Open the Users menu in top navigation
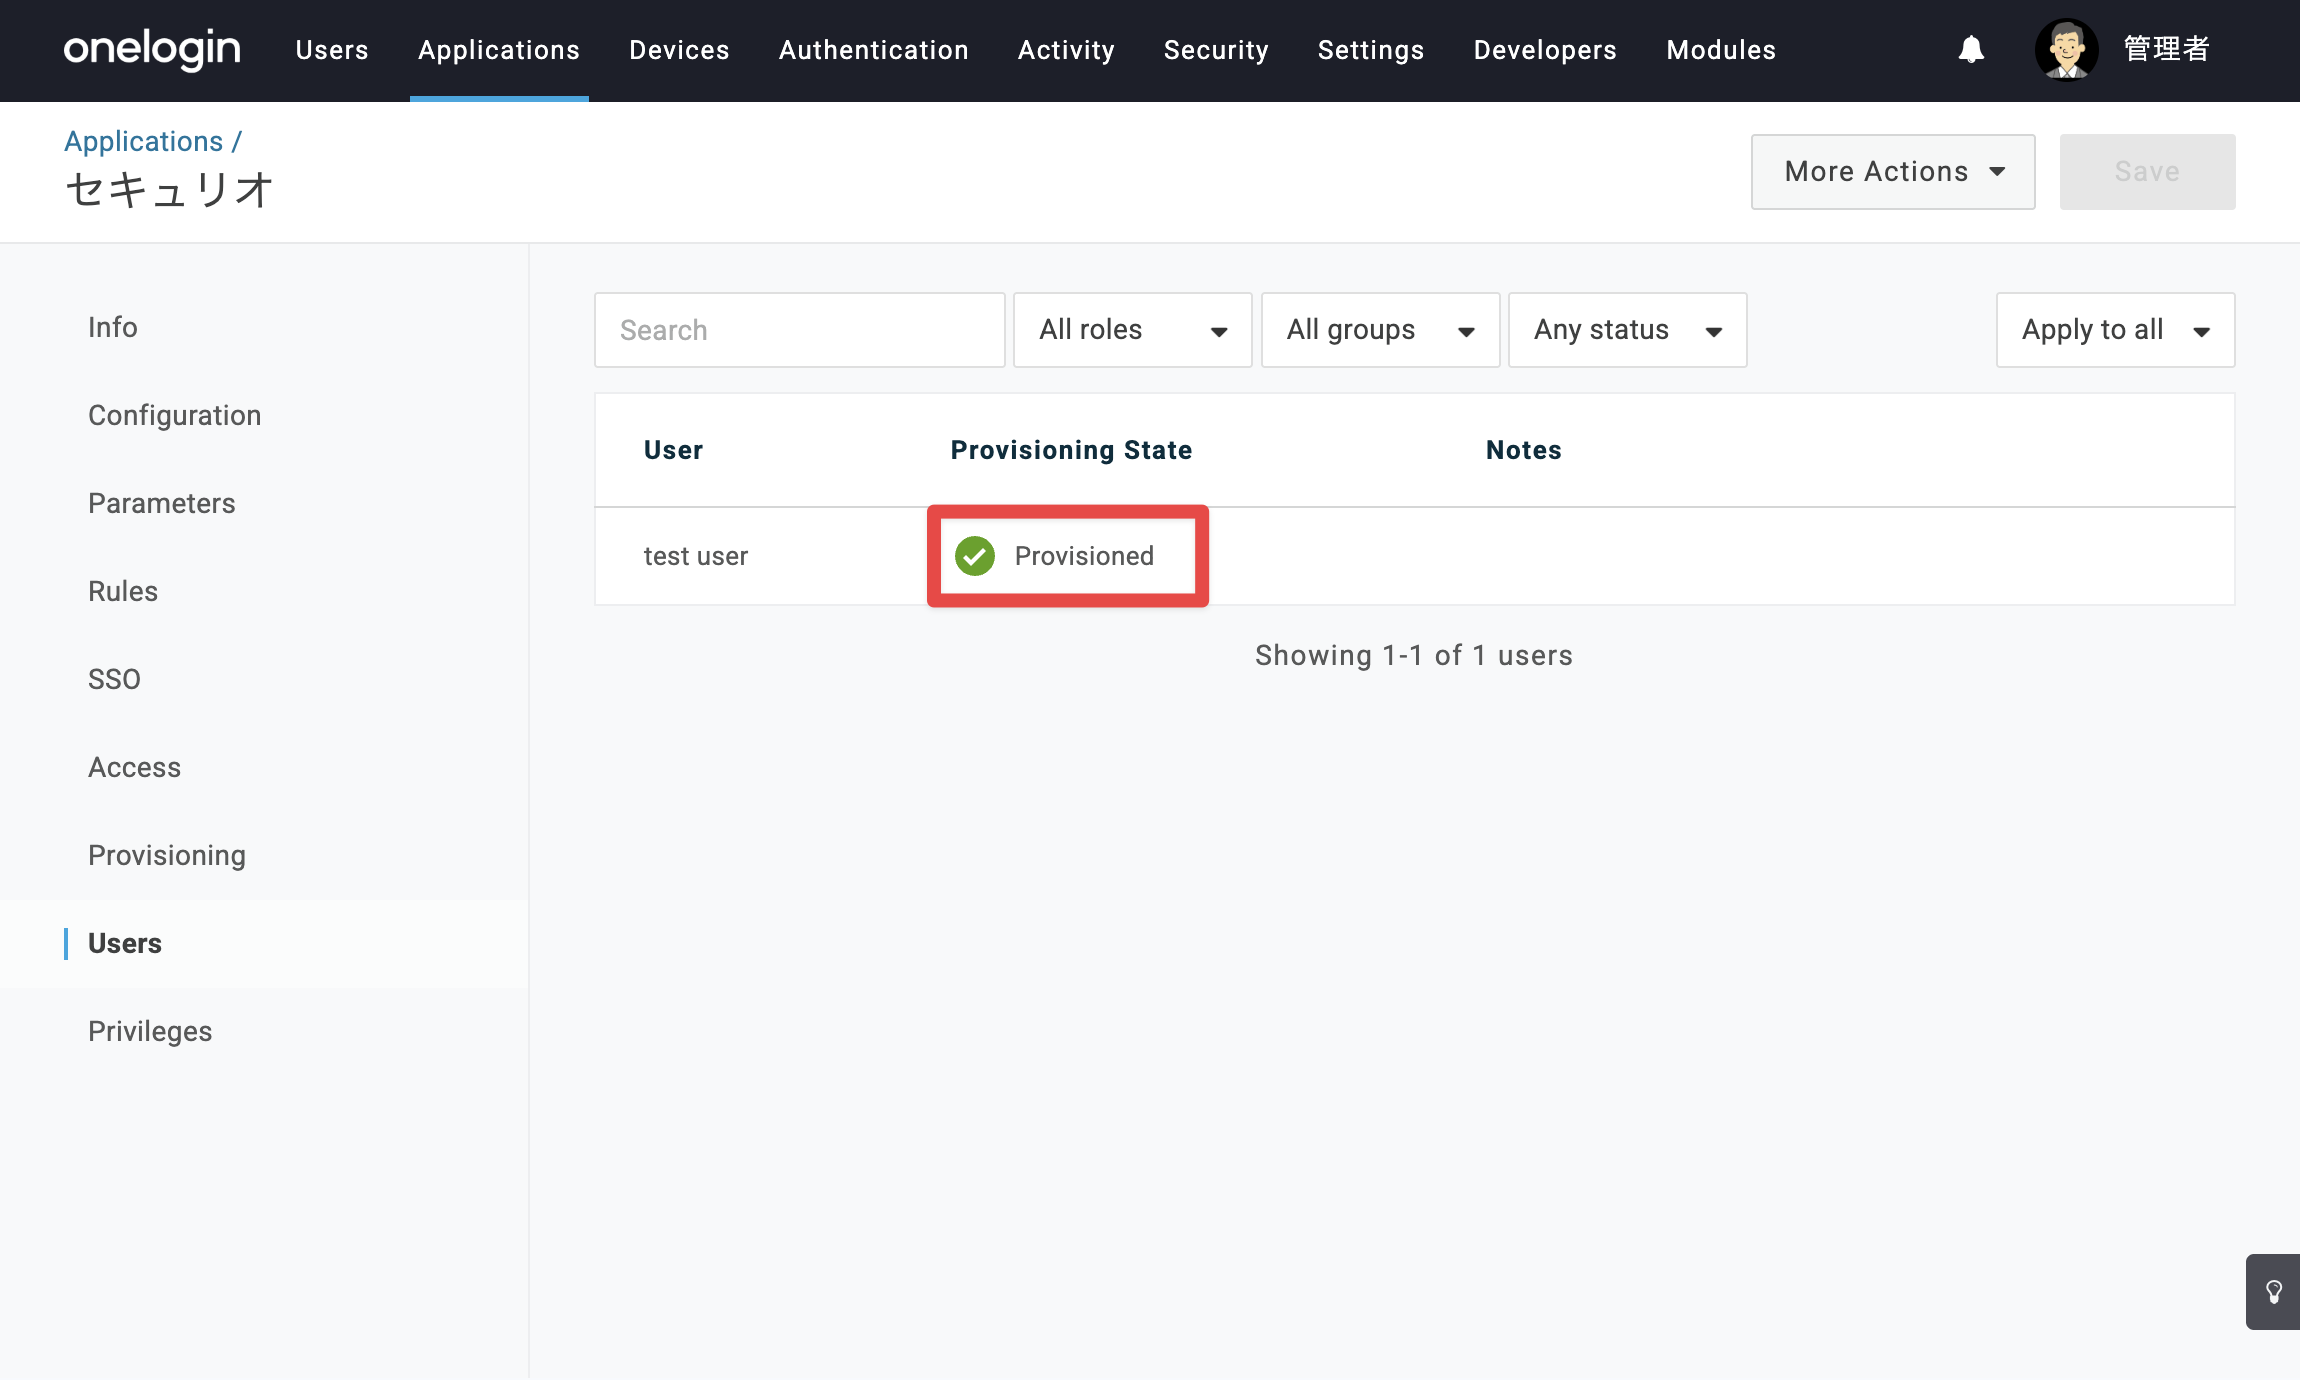The image size is (2300, 1380). coord(332,50)
